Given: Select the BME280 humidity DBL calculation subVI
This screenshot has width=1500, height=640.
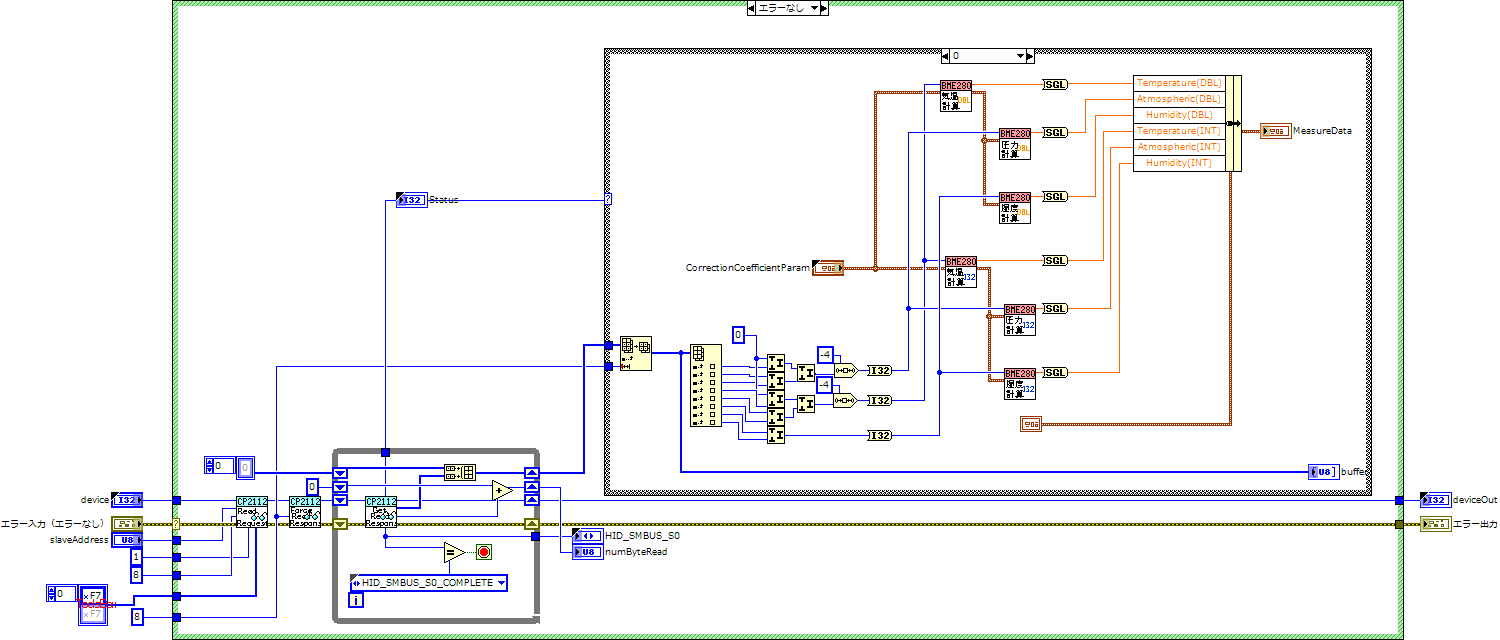Looking at the screenshot, I should (x=1015, y=208).
